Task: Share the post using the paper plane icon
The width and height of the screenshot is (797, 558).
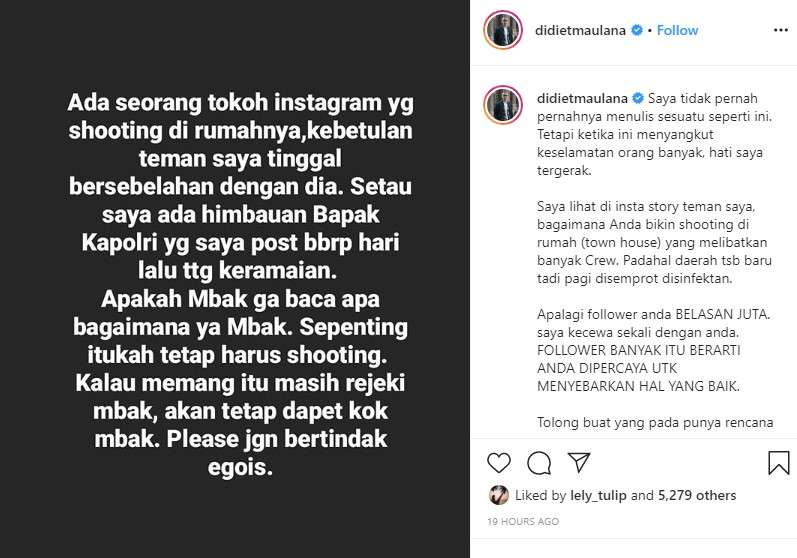Action: point(579,462)
